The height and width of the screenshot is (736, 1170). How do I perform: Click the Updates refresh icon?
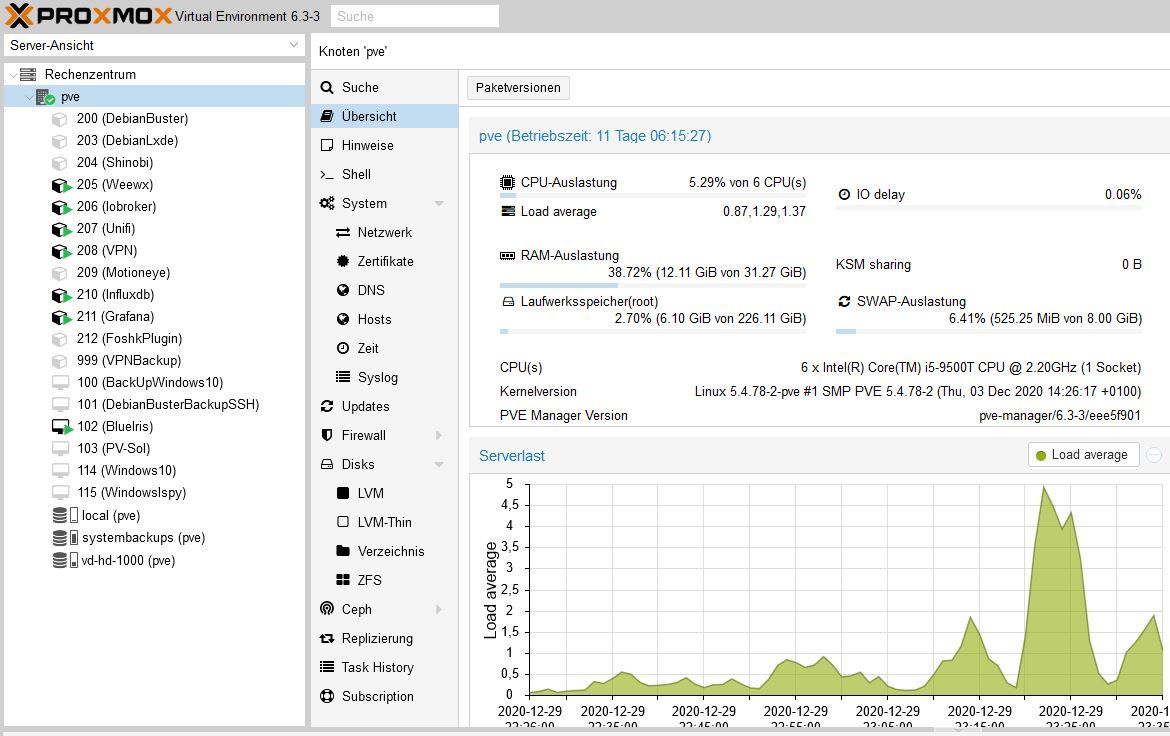327,406
